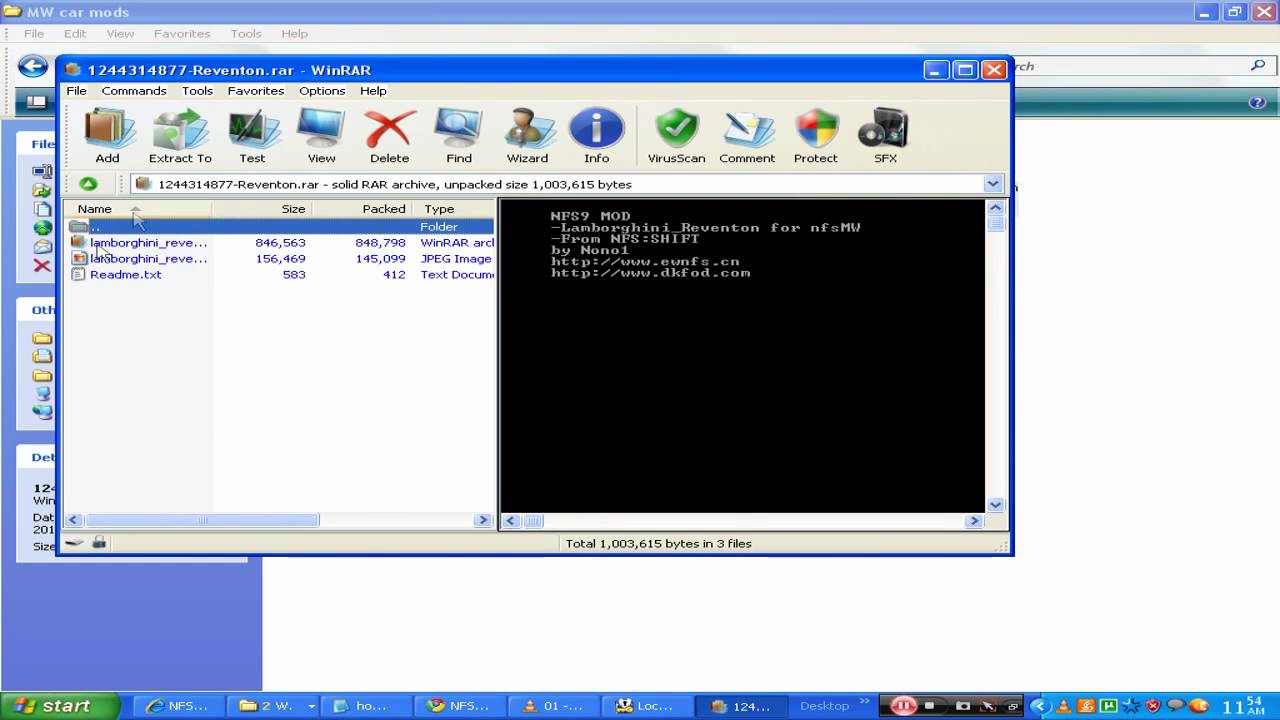Image resolution: width=1280 pixels, height=720 pixels.
Task: Click the Explorer Back arrow button
Action: coord(33,67)
